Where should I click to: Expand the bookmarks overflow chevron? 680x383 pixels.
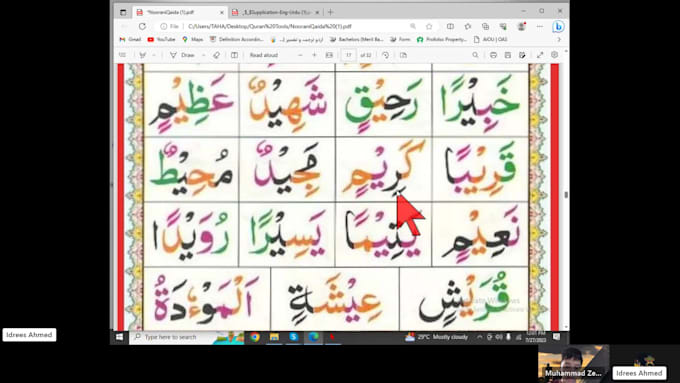tap(559, 39)
